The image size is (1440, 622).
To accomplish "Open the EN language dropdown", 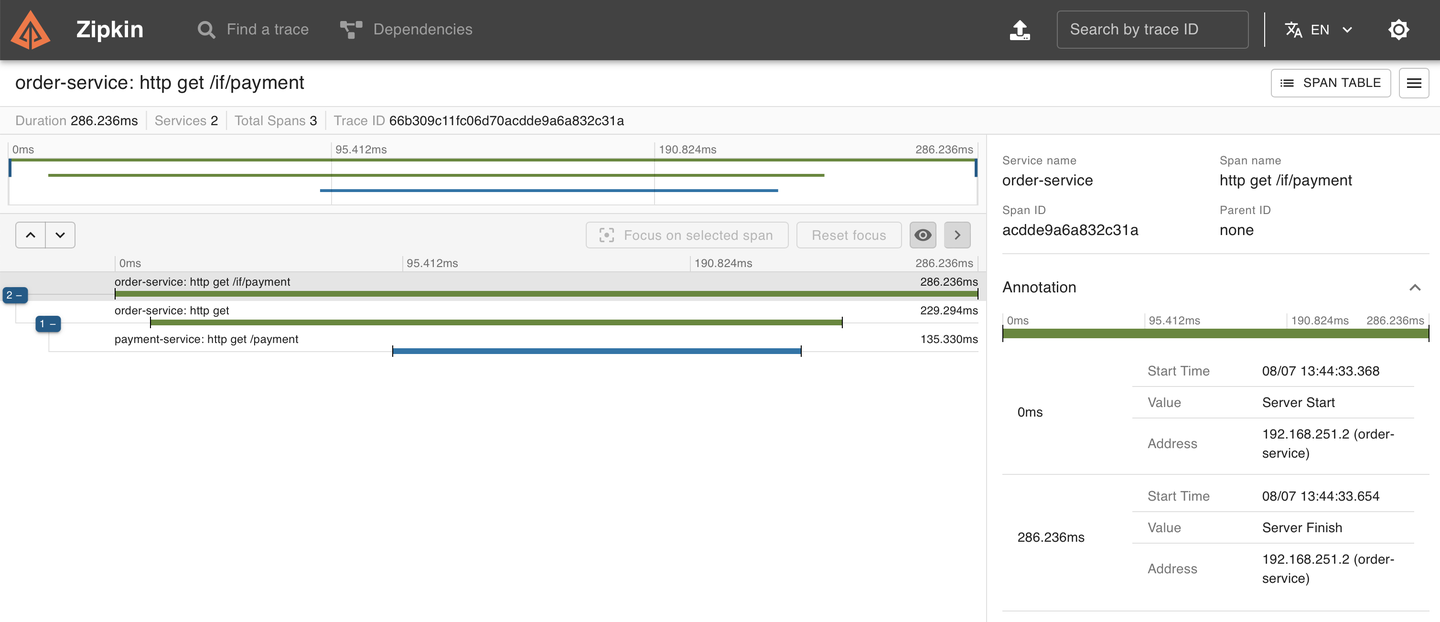I will tap(1318, 30).
